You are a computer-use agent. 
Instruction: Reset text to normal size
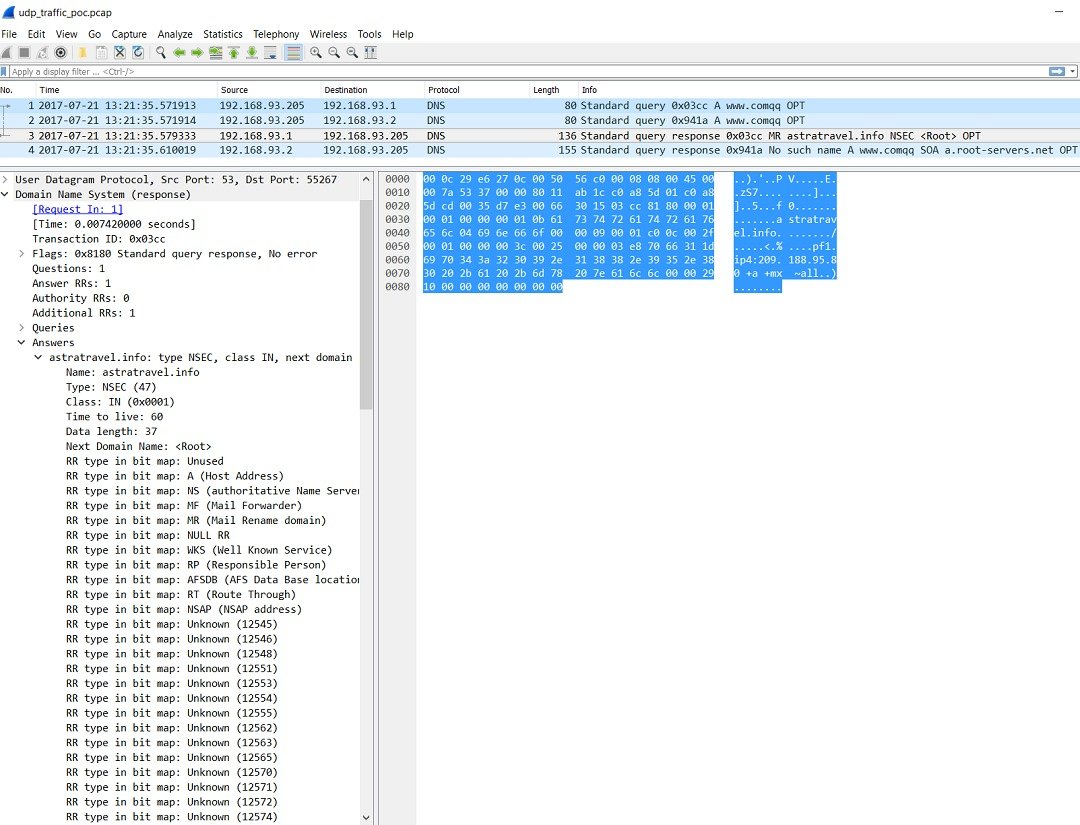click(x=352, y=52)
